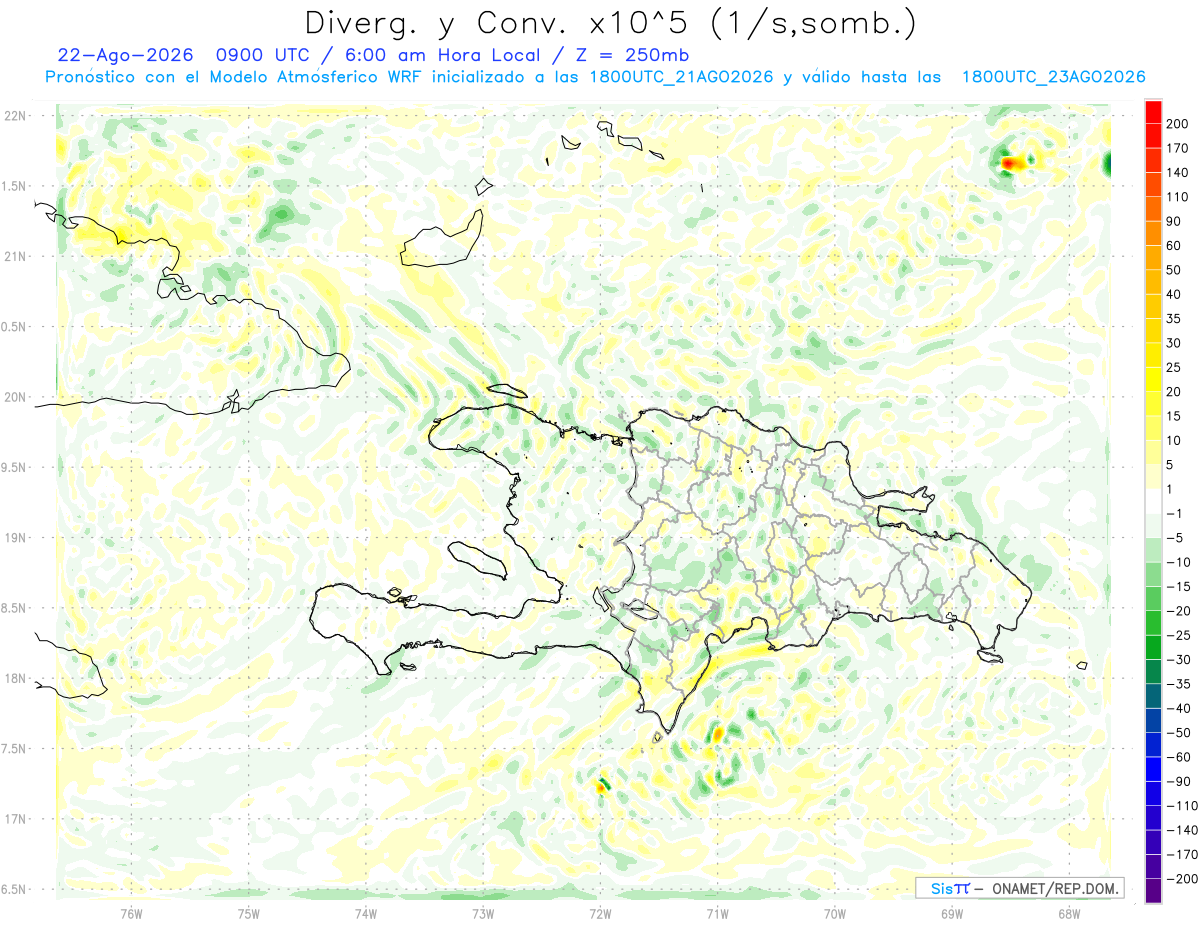Click the color scale value '-1'

click(1175, 513)
